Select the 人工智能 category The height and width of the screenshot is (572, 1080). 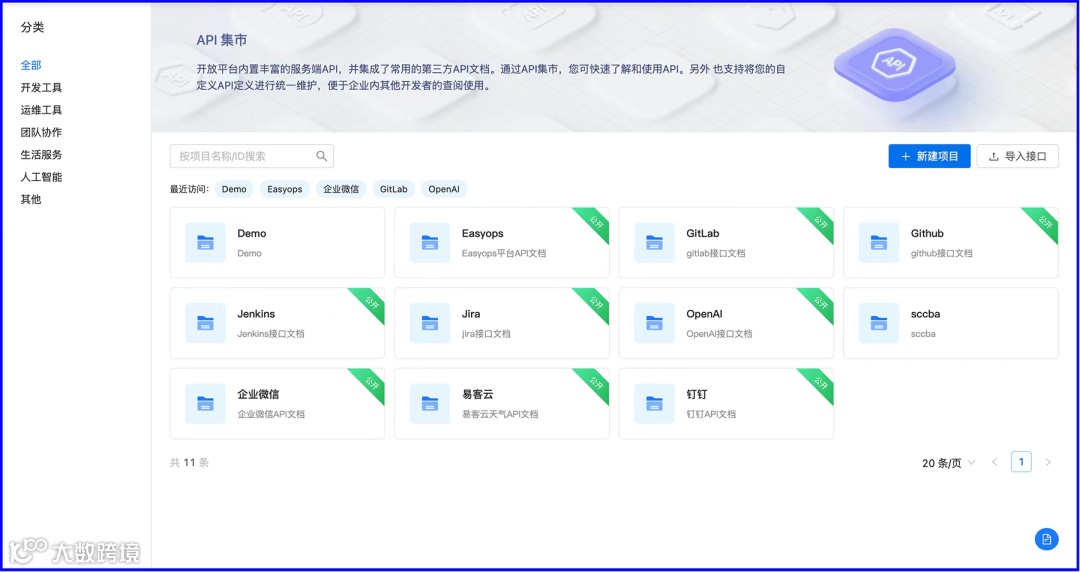coord(41,177)
